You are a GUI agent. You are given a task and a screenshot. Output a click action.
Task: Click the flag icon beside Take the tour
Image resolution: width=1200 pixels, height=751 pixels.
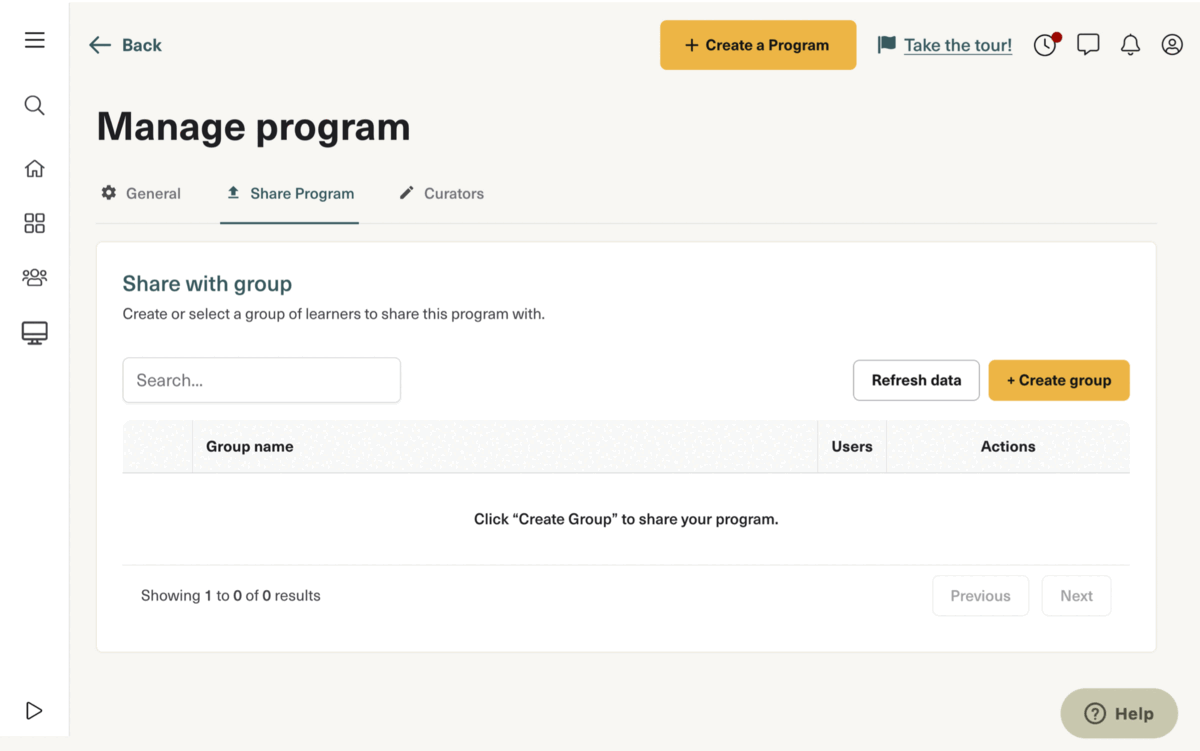click(885, 44)
